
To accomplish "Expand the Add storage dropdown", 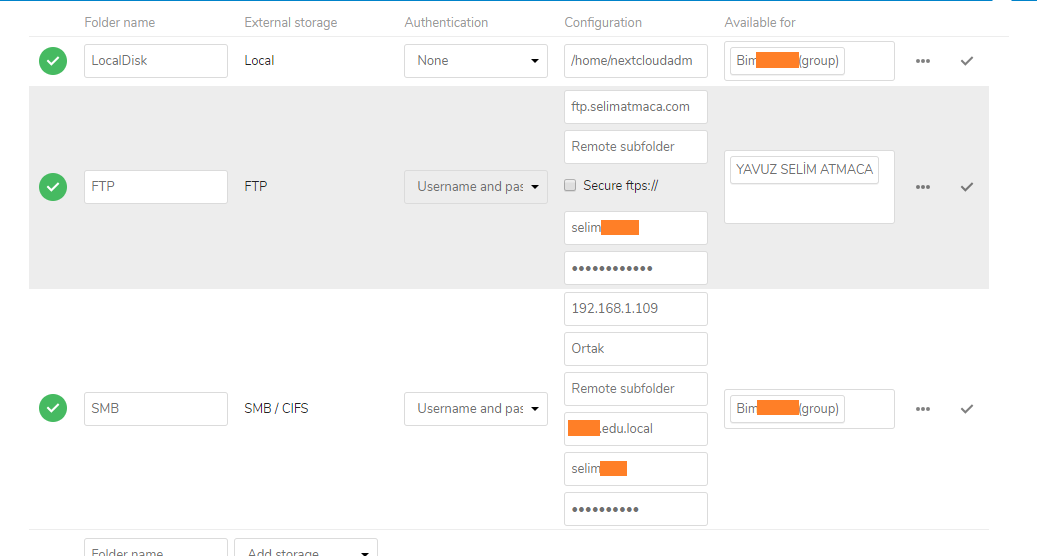I will pyautogui.click(x=305, y=550).
